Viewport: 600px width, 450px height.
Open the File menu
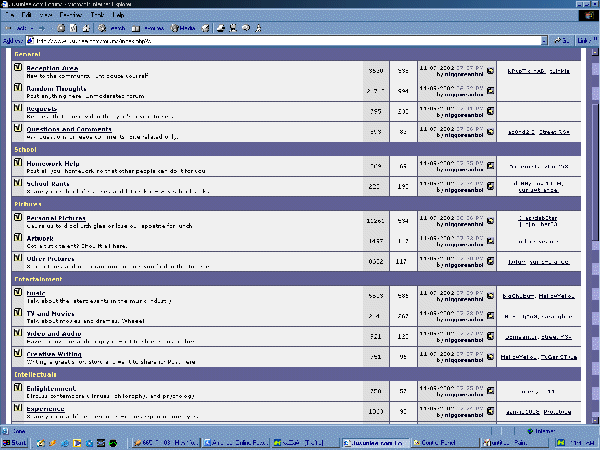(x=9, y=17)
